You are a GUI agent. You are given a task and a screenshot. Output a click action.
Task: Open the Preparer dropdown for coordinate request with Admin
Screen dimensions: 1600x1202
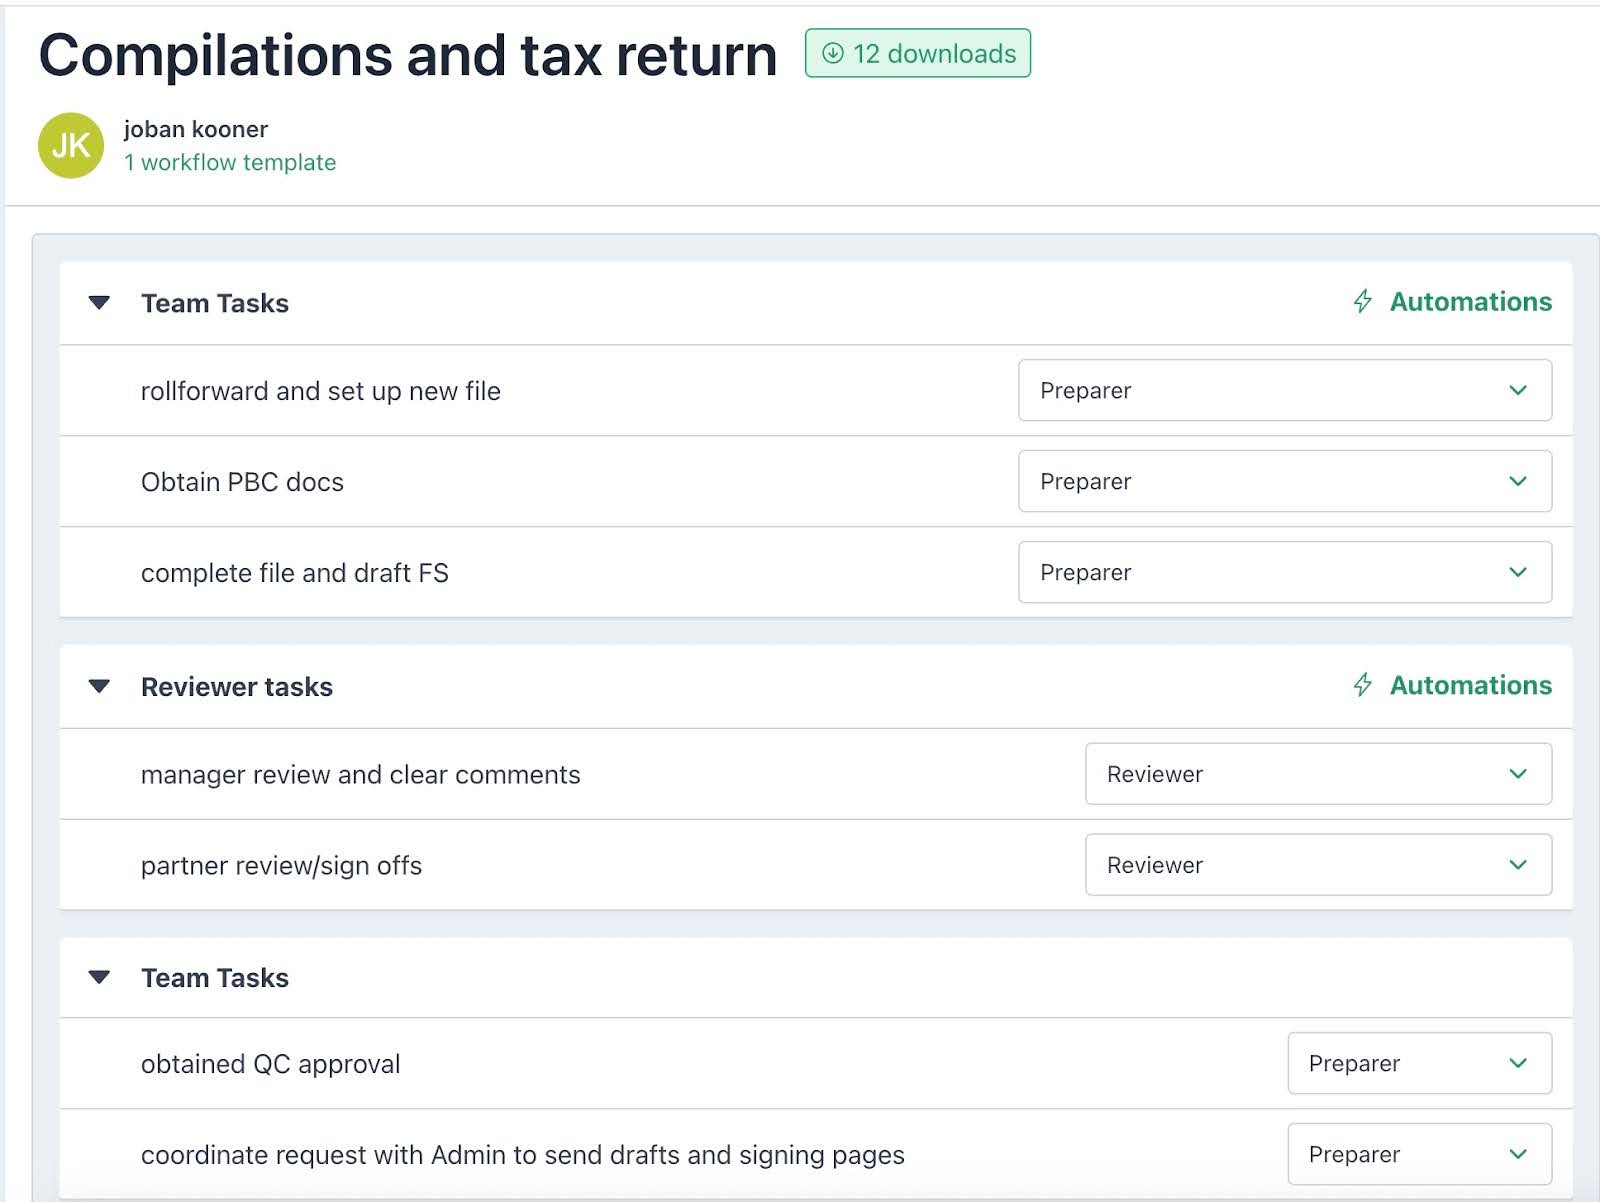pyautogui.click(x=1417, y=1154)
